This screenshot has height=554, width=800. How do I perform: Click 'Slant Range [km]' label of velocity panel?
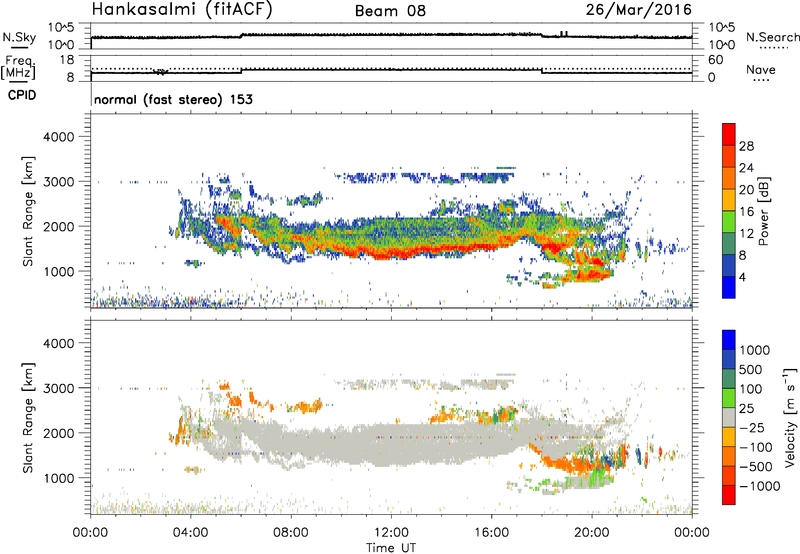tap(28, 418)
